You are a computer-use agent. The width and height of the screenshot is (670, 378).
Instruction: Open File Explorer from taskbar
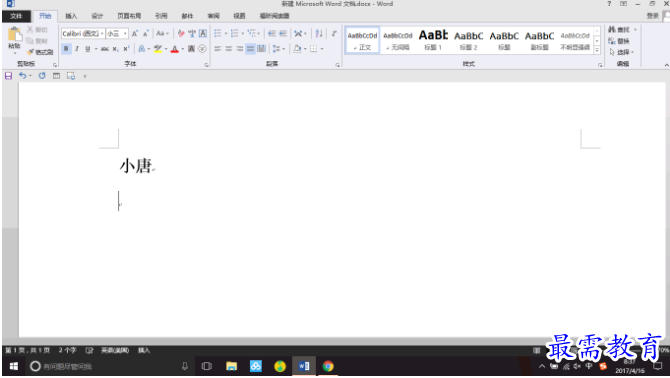pos(231,366)
